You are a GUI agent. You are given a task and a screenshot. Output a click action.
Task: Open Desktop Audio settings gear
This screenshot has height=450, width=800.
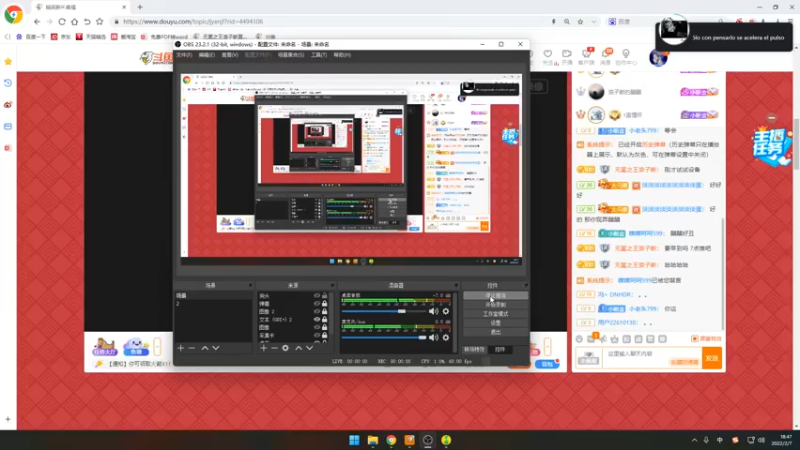coord(446,311)
